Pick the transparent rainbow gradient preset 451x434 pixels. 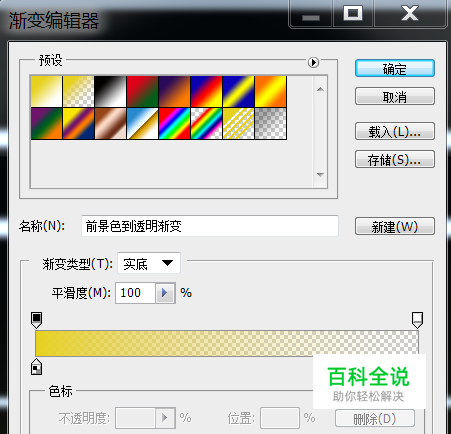click(x=206, y=124)
